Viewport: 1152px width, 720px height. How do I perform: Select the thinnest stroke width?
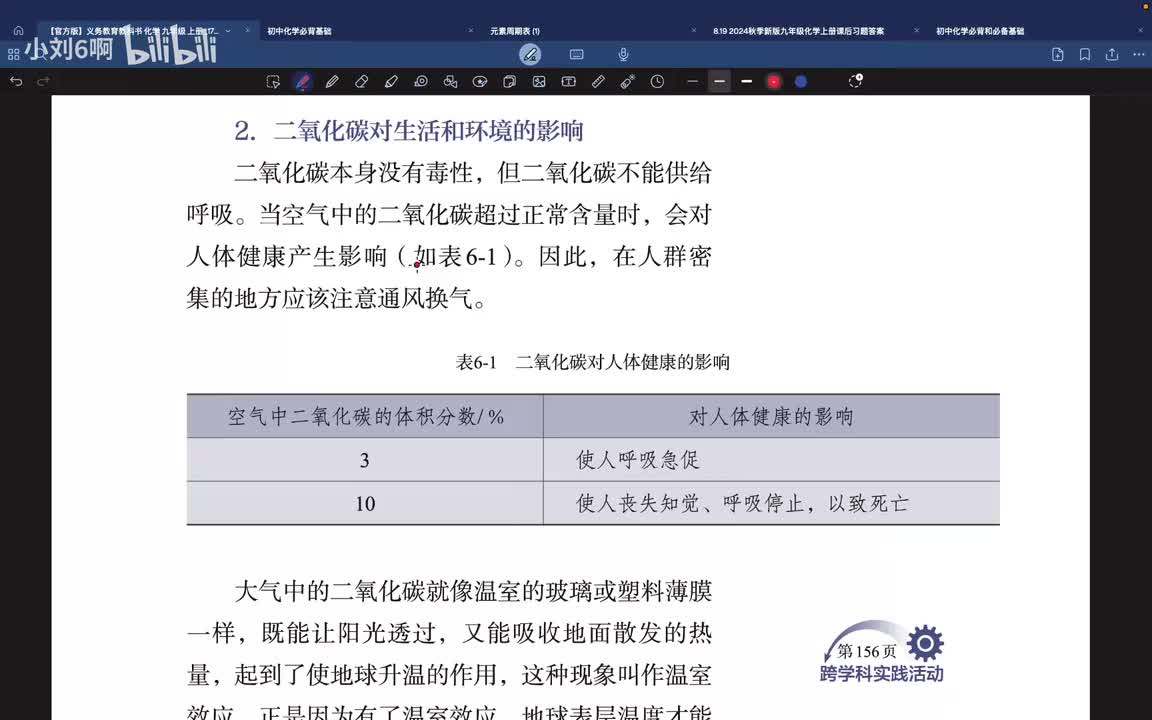[x=692, y=82]
